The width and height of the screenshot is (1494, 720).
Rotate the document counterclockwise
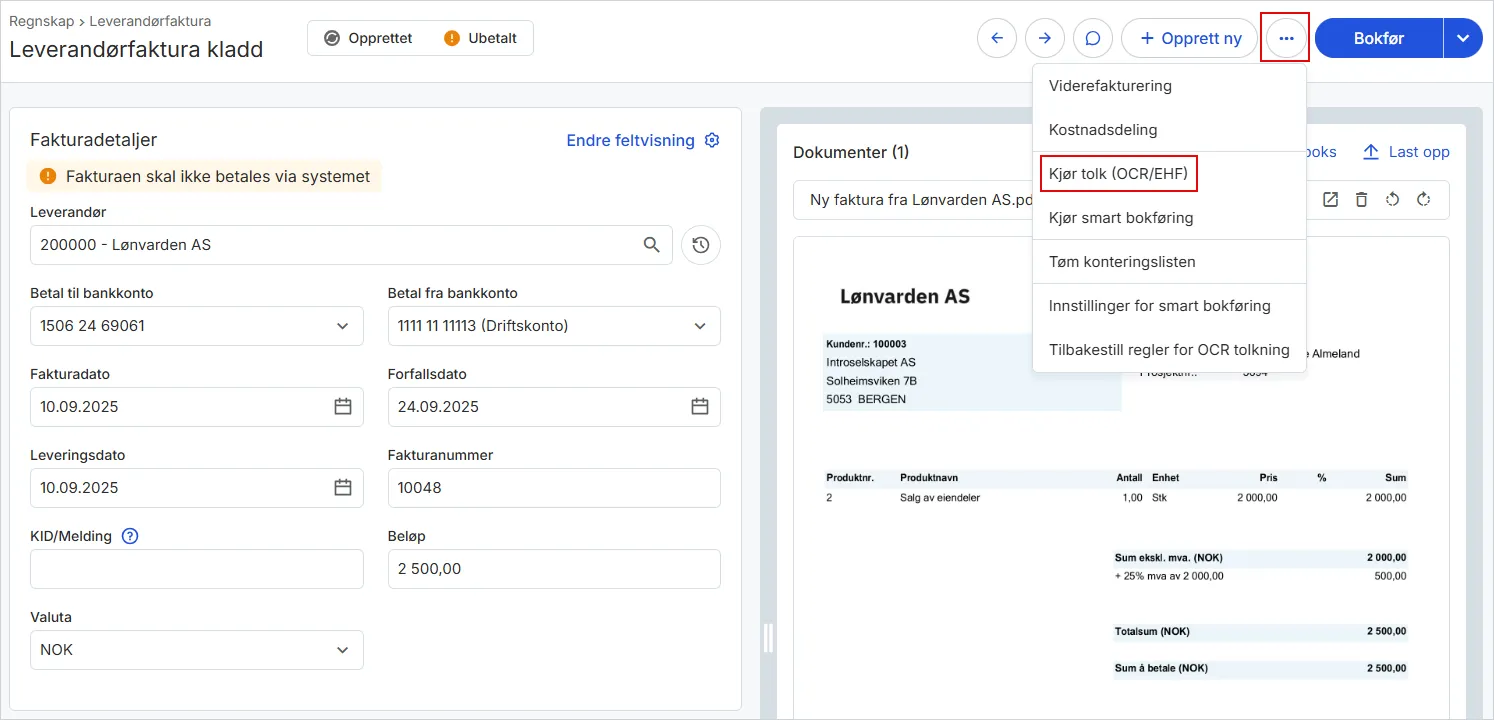coord(1393,200)
